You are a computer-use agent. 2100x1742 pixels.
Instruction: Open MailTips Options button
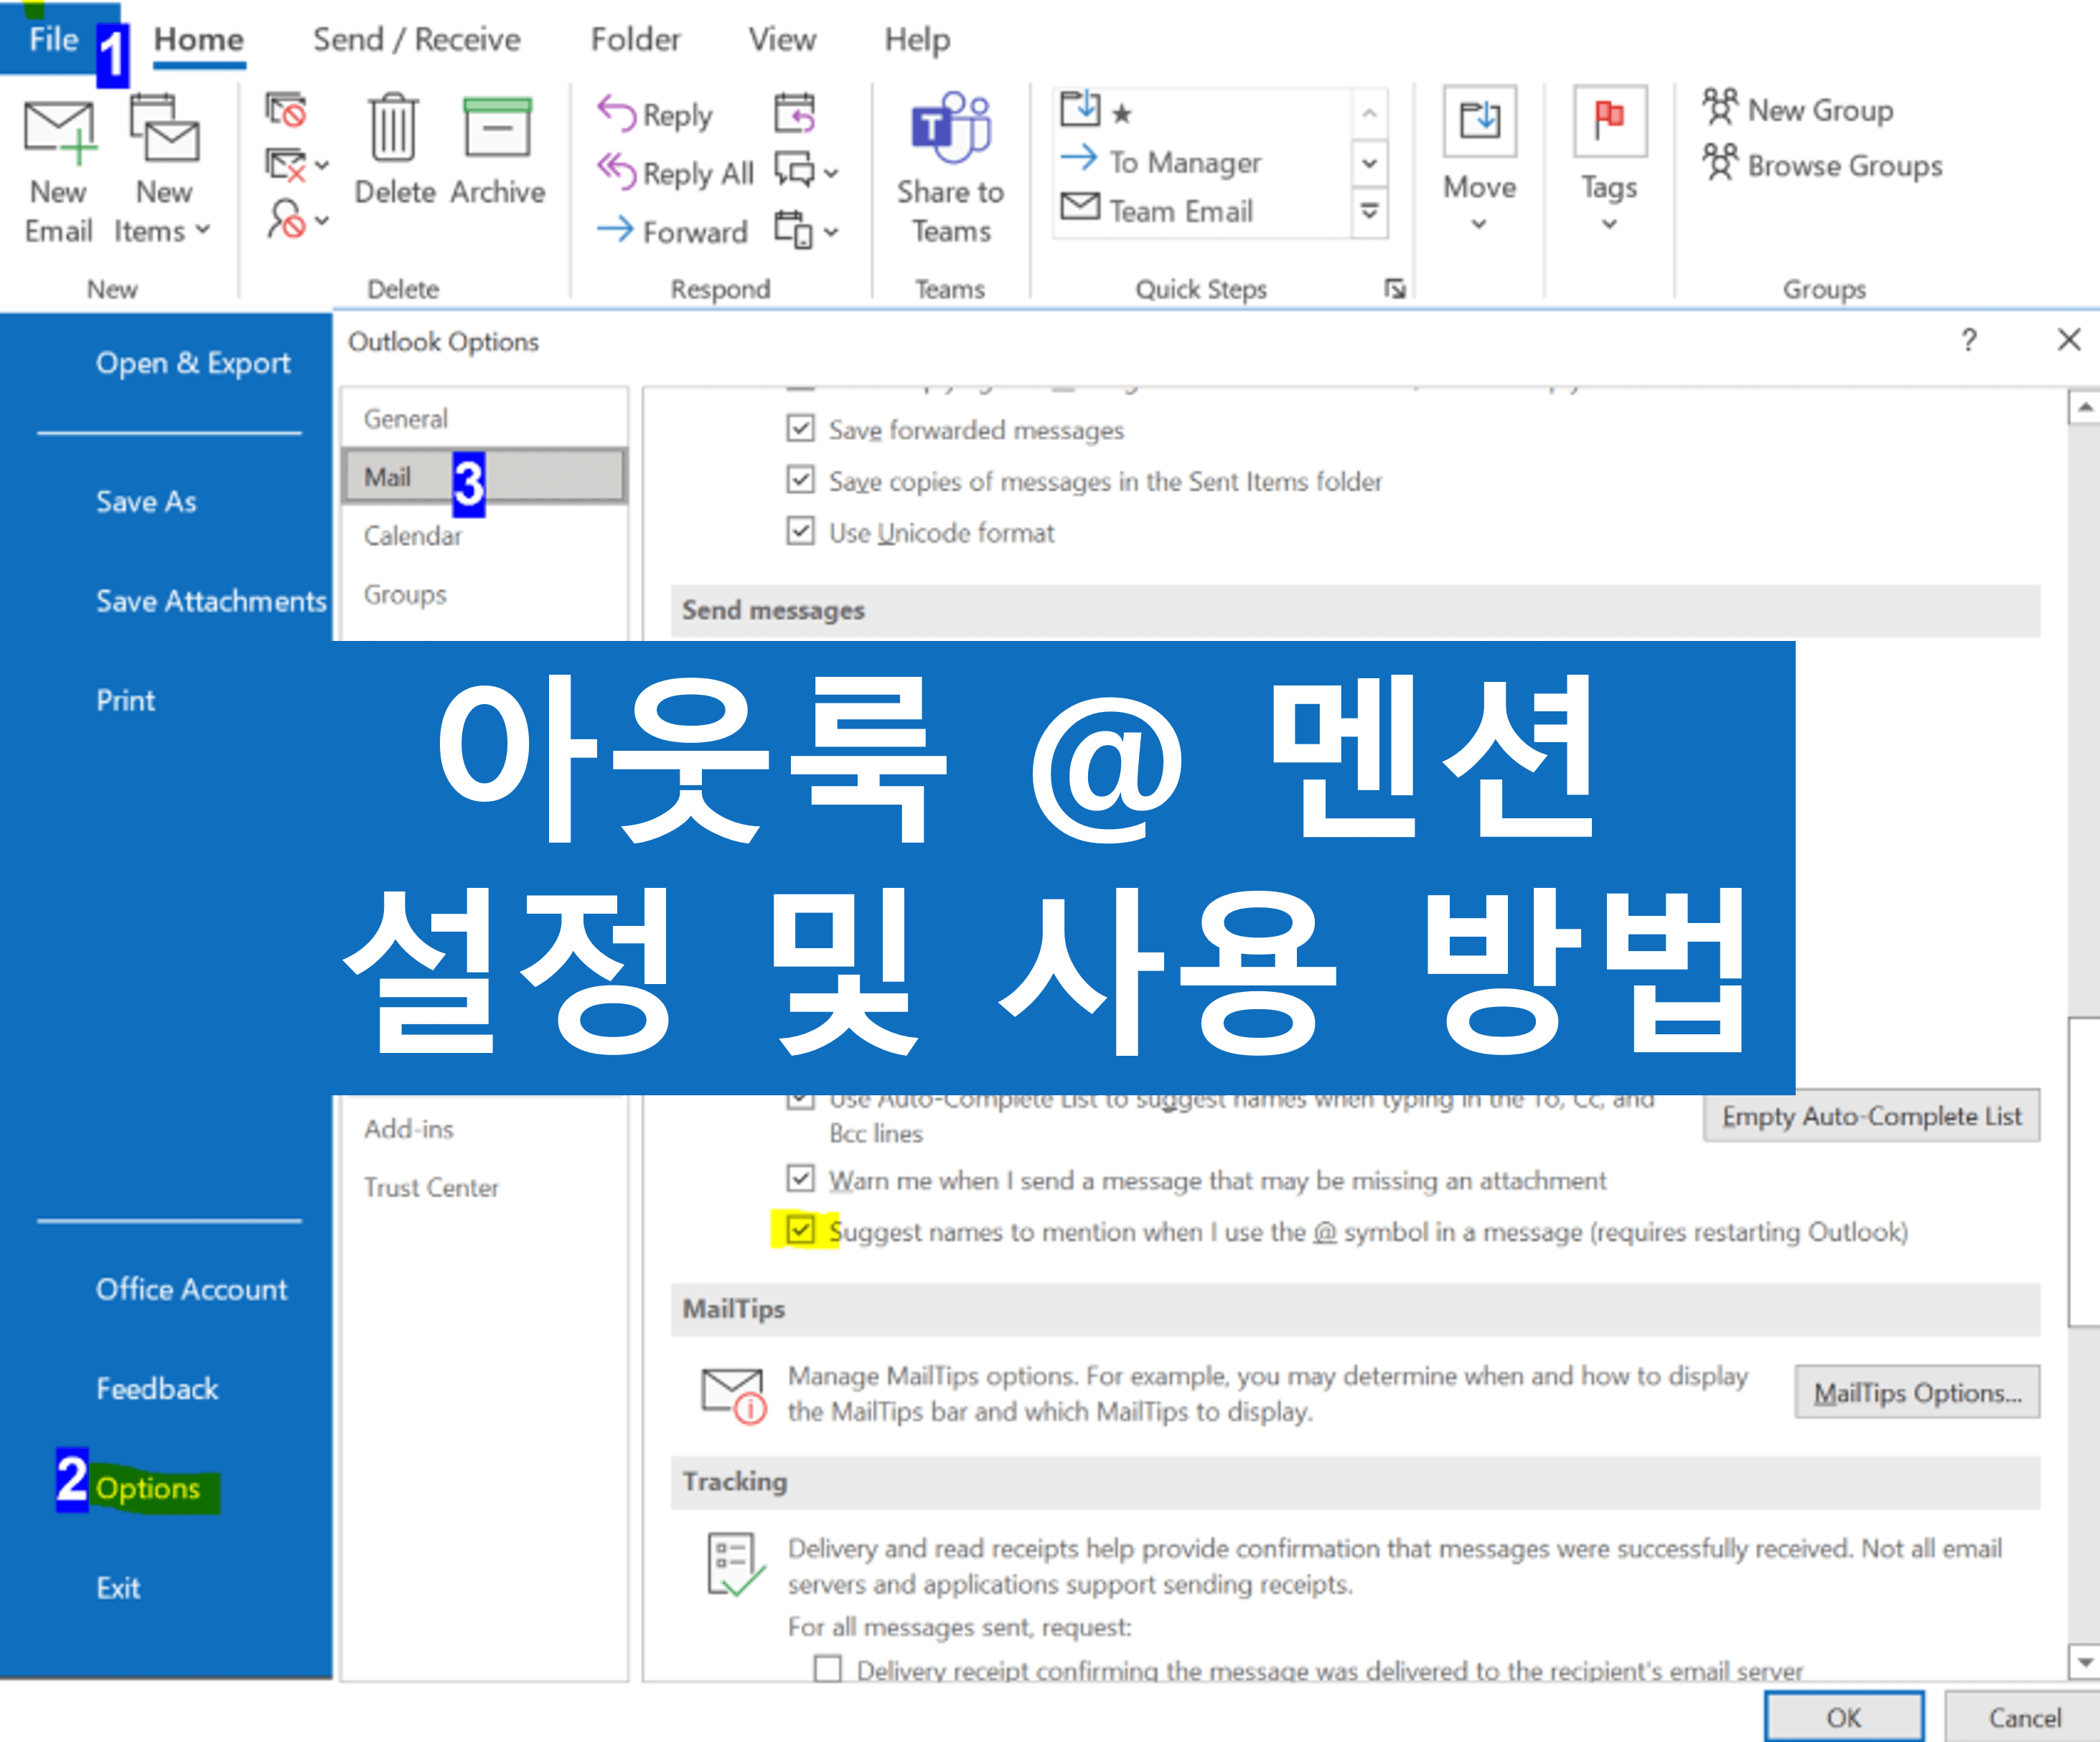(1916, 1392)
